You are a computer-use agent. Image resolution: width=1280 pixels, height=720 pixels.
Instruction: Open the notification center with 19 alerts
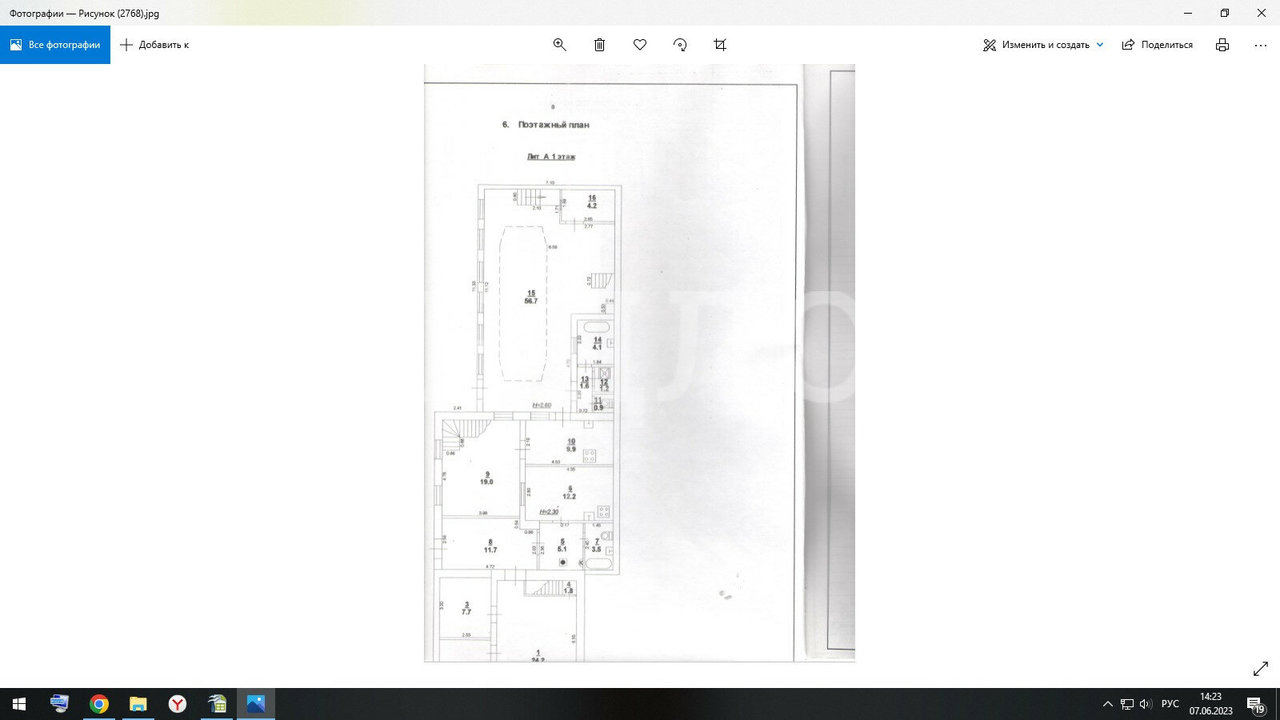pyautogui.click(x=1256, y=704)
